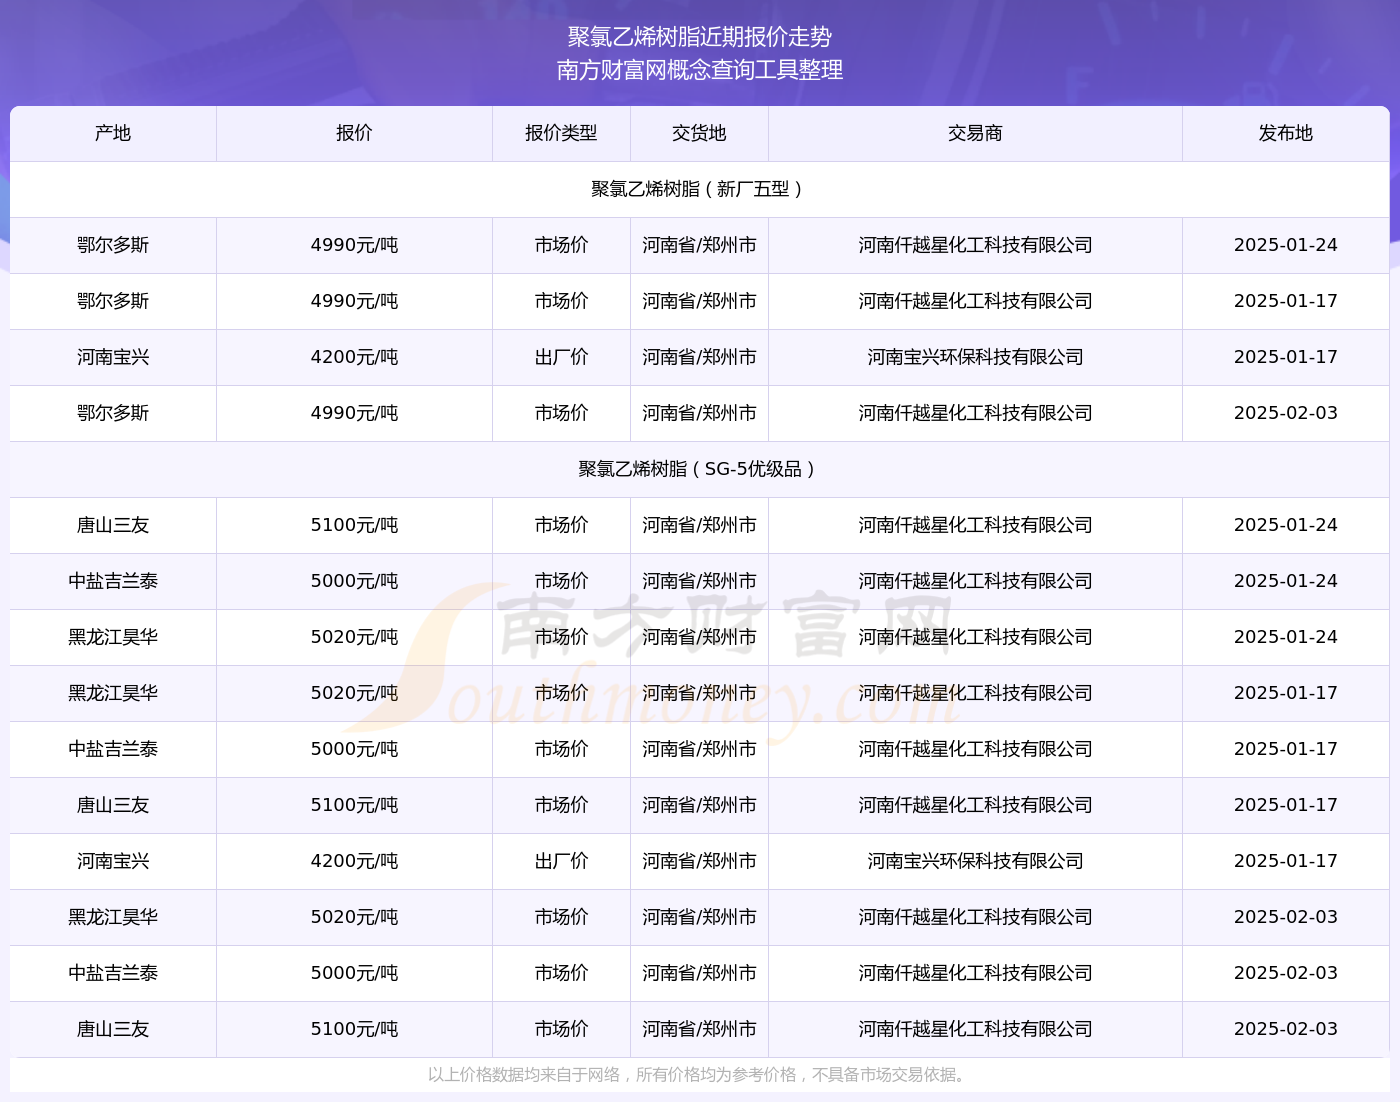Click 市场价 in the 鄂尔多斯 2025-01-24 row
The width and height of the screenshot is (1400, 1102).
(561, 245)
